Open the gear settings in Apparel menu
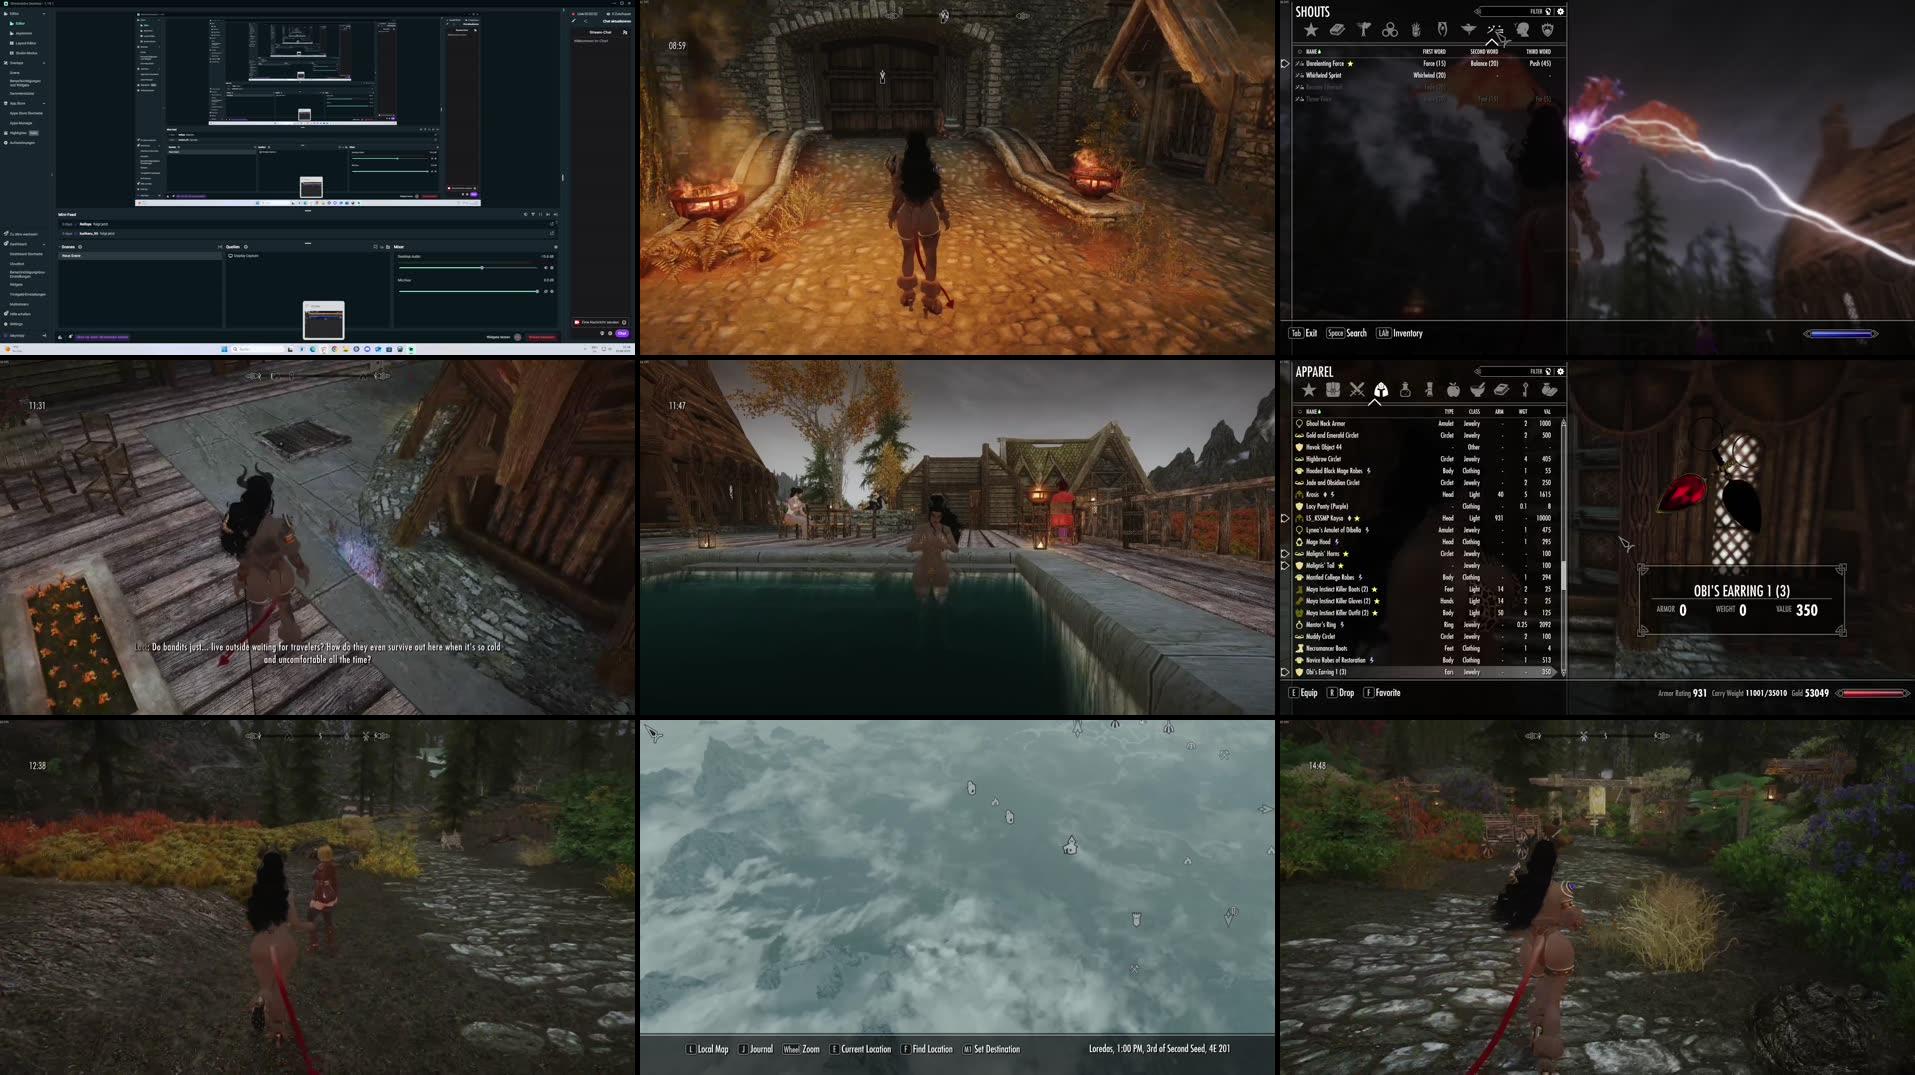The width and height of the screenshot is (1915, 1075). tap(1560, 371)
